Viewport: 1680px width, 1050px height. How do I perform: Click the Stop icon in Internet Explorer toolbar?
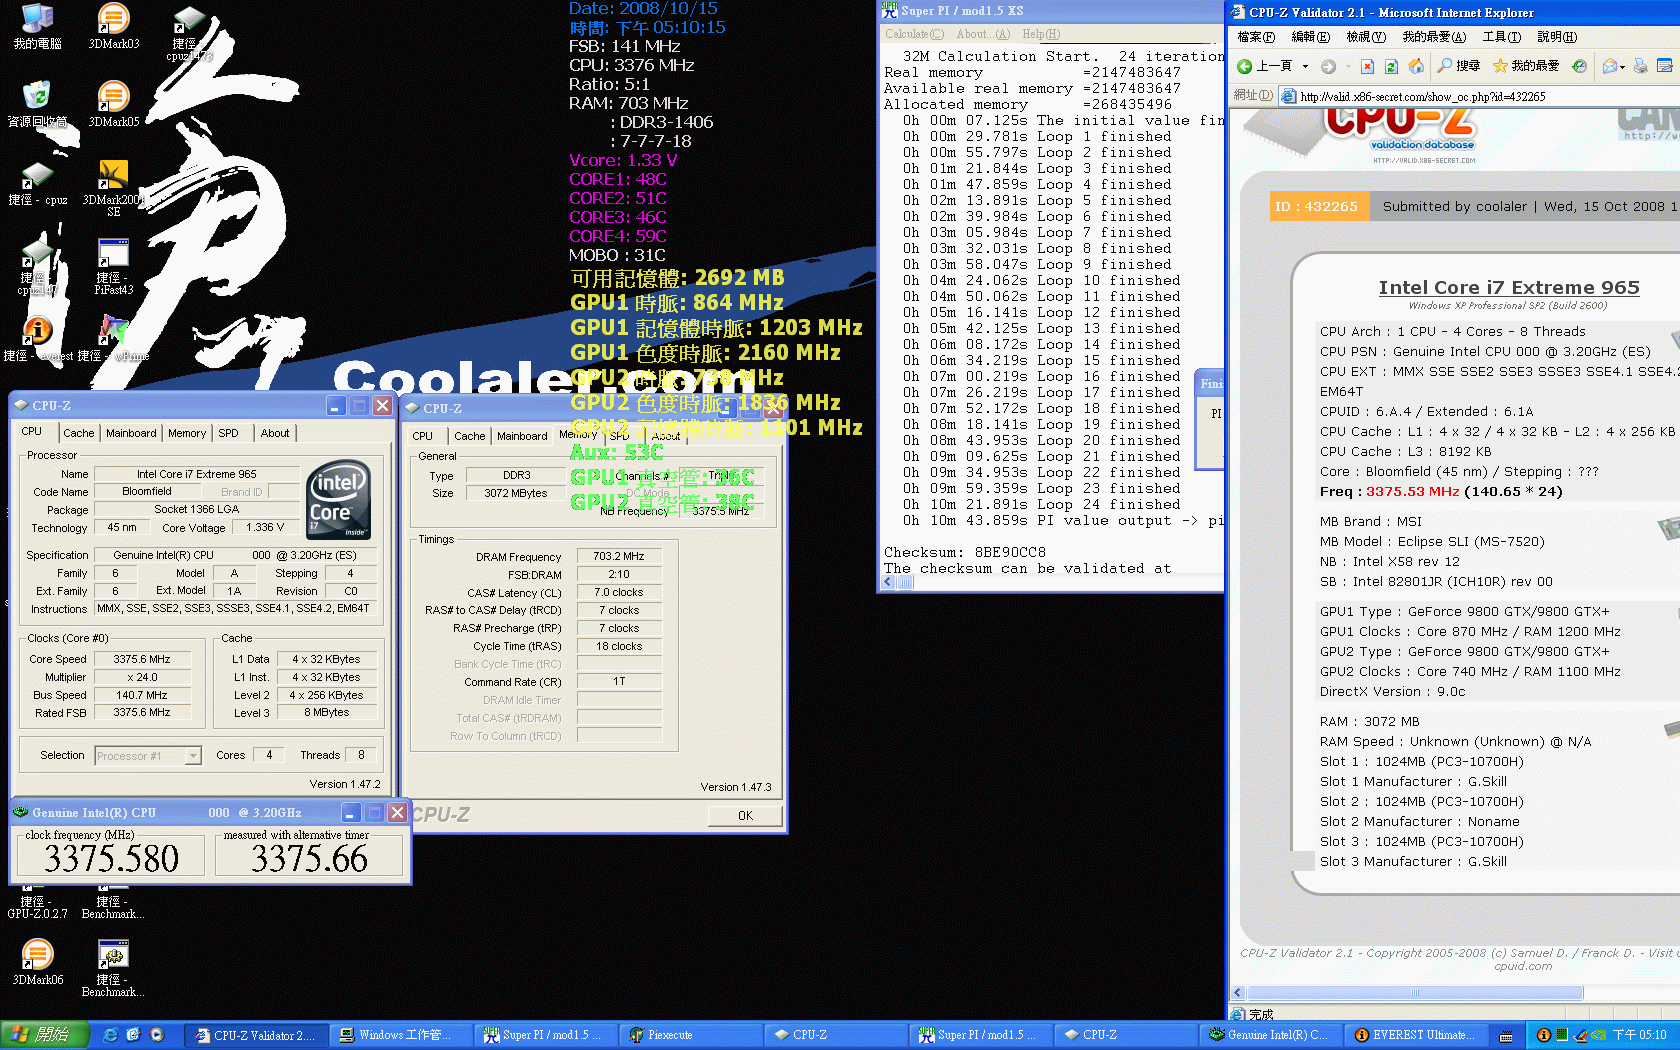click(x=1367, y=66)
